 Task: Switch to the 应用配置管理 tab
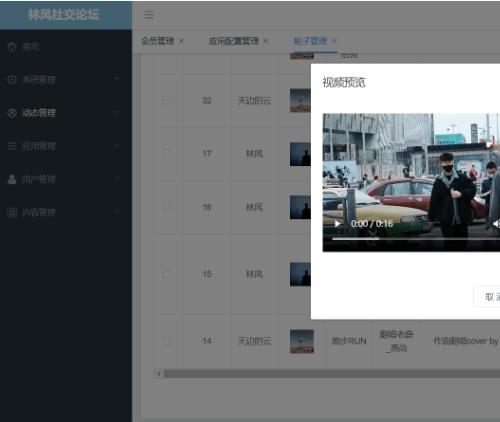(234, 41)
